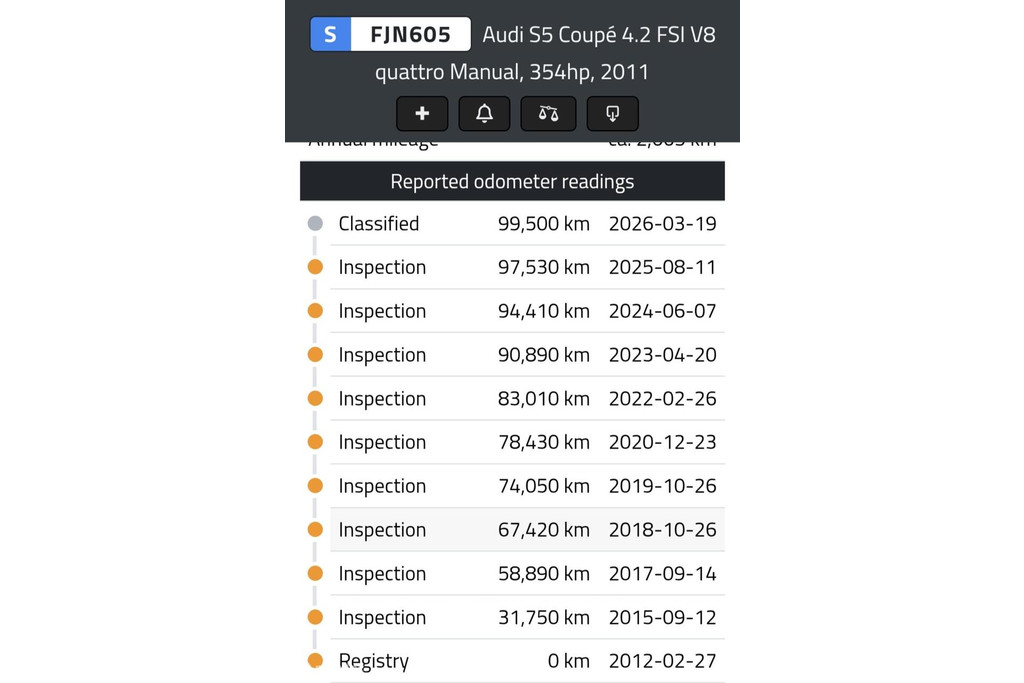Click the Reported odometer readings header

(512, 182)
